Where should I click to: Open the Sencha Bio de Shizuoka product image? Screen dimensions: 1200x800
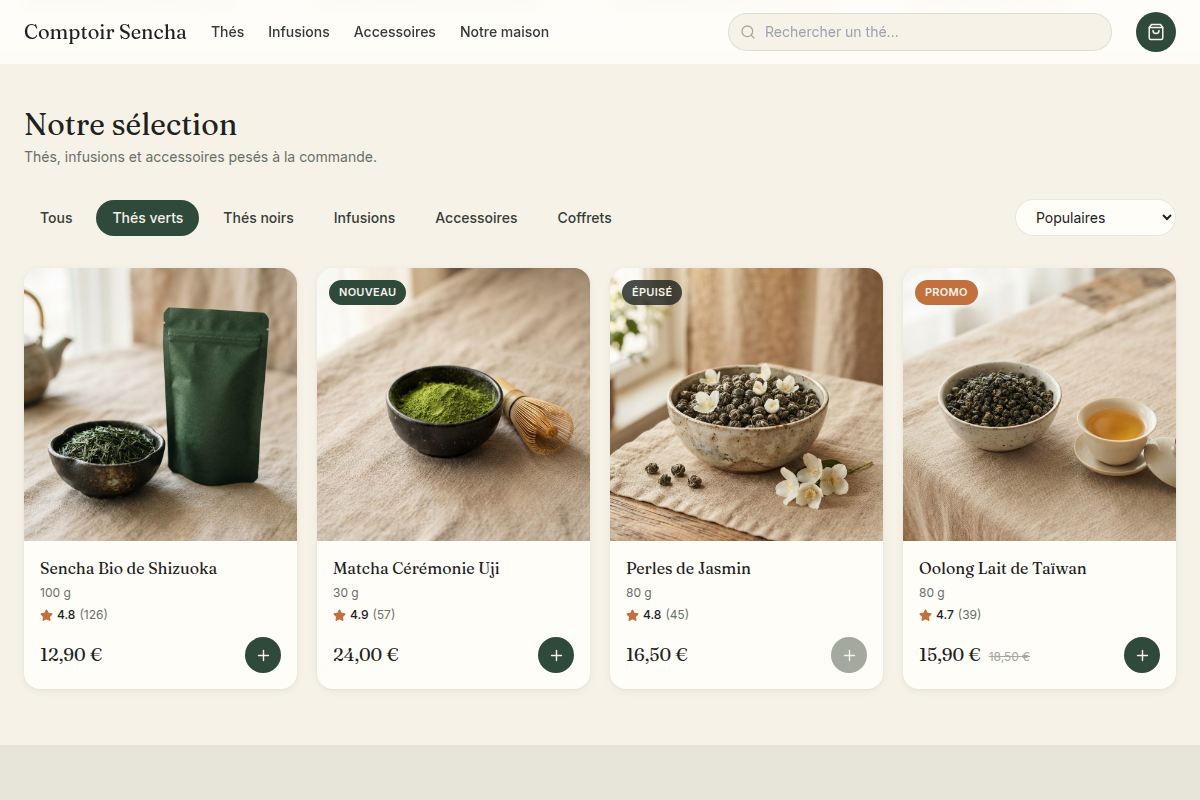160,404
